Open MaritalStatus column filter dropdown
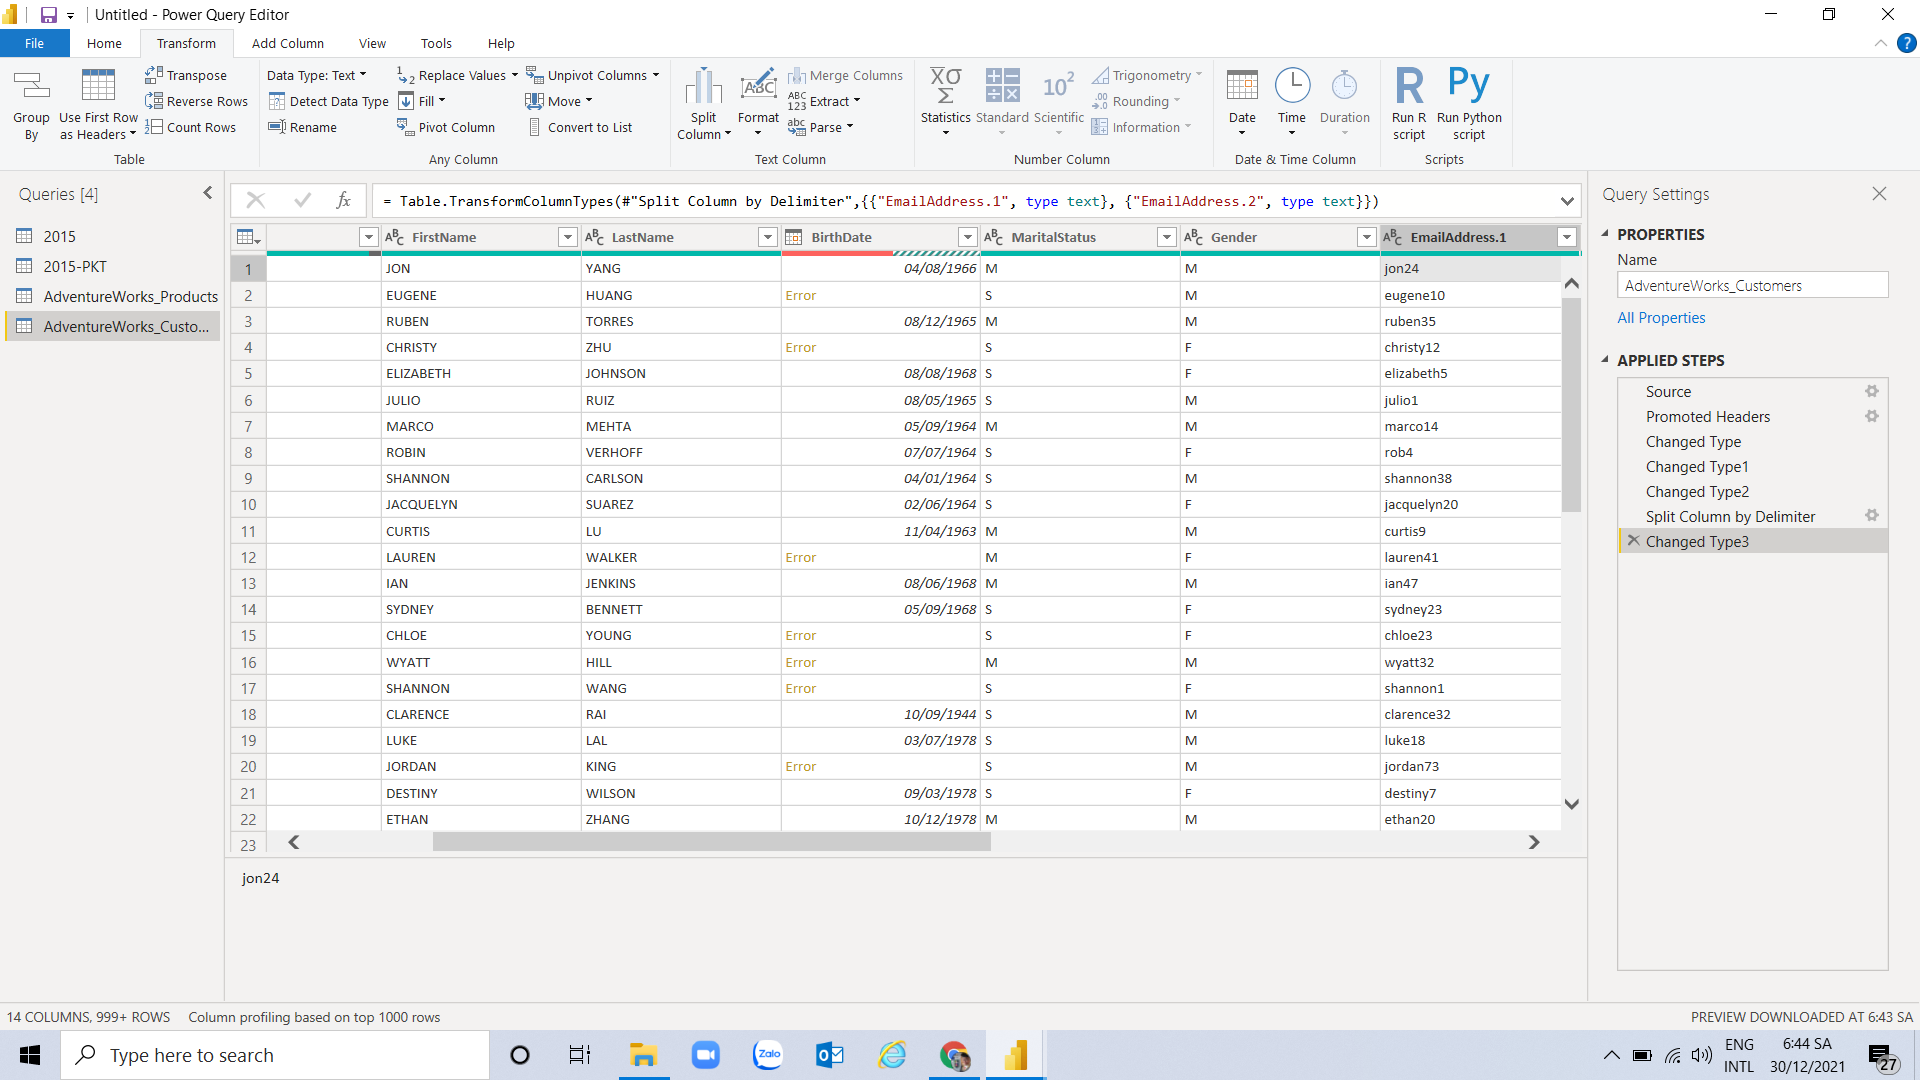Image resolution: width=1920 pixels, height=1080 pixels. (1166, 237)
